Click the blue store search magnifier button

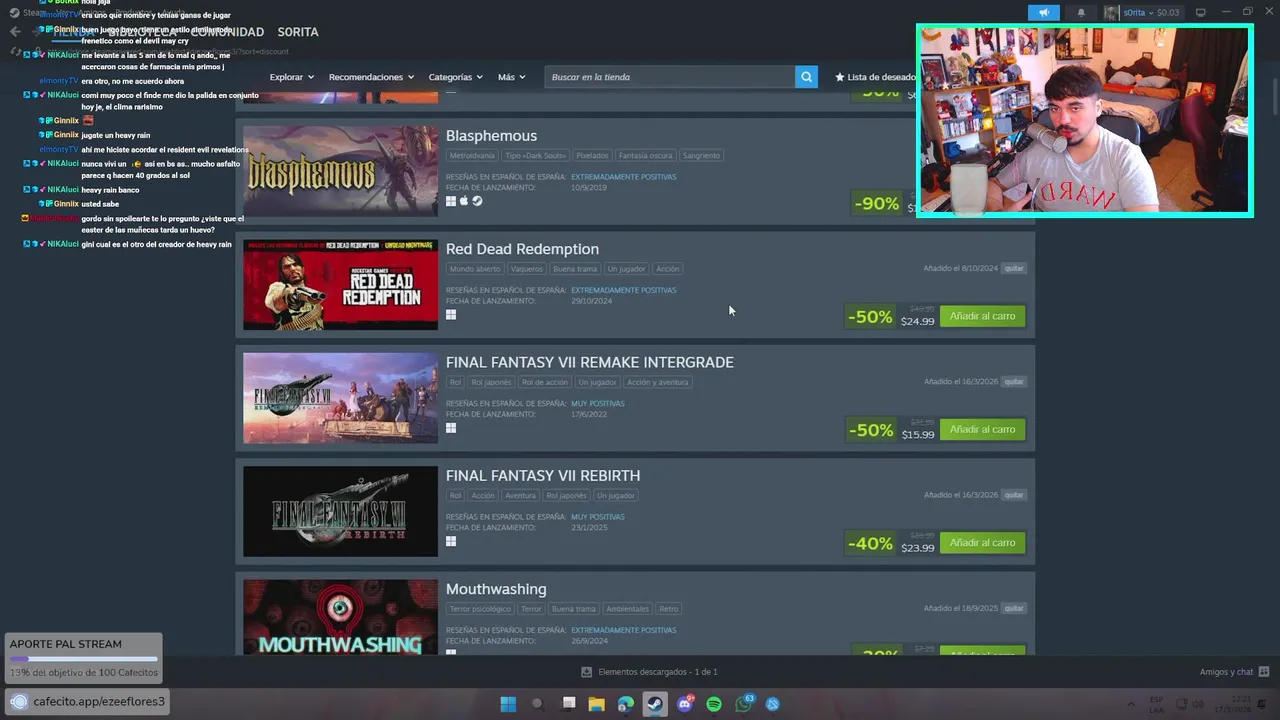point(806,77)
